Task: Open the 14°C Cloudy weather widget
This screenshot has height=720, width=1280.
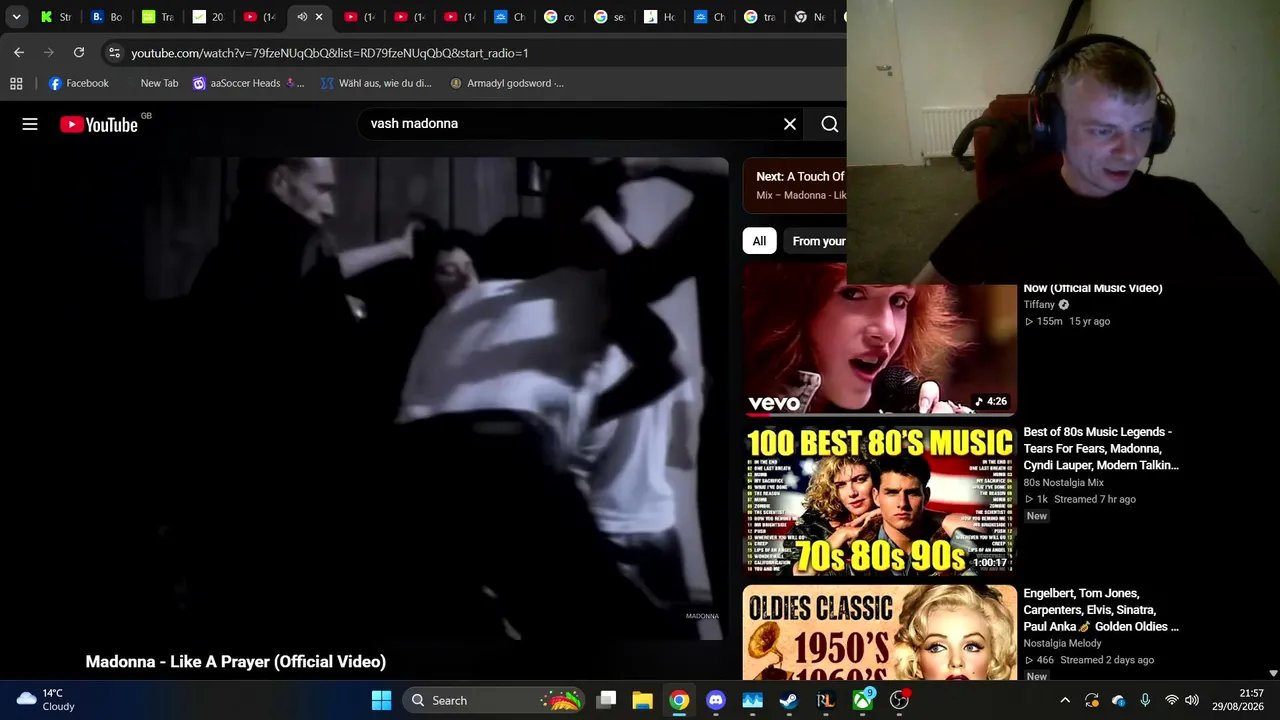Action: (x=46, y=700)
